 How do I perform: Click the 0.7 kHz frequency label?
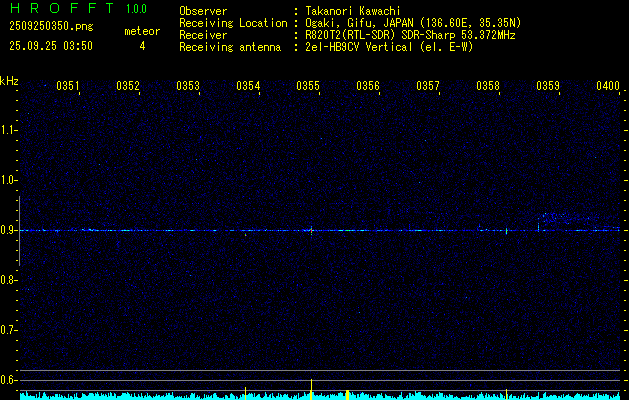point(7,330)
